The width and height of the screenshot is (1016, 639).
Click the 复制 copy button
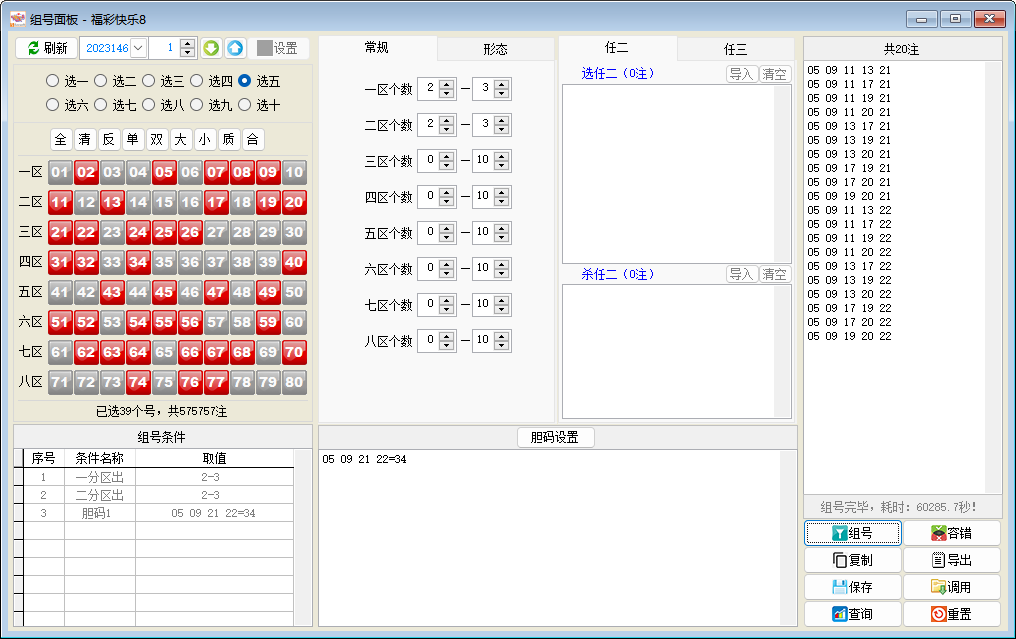coord(852,560)
